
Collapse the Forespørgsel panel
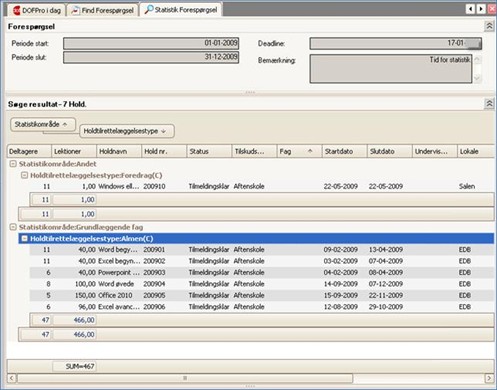[489, 26]
